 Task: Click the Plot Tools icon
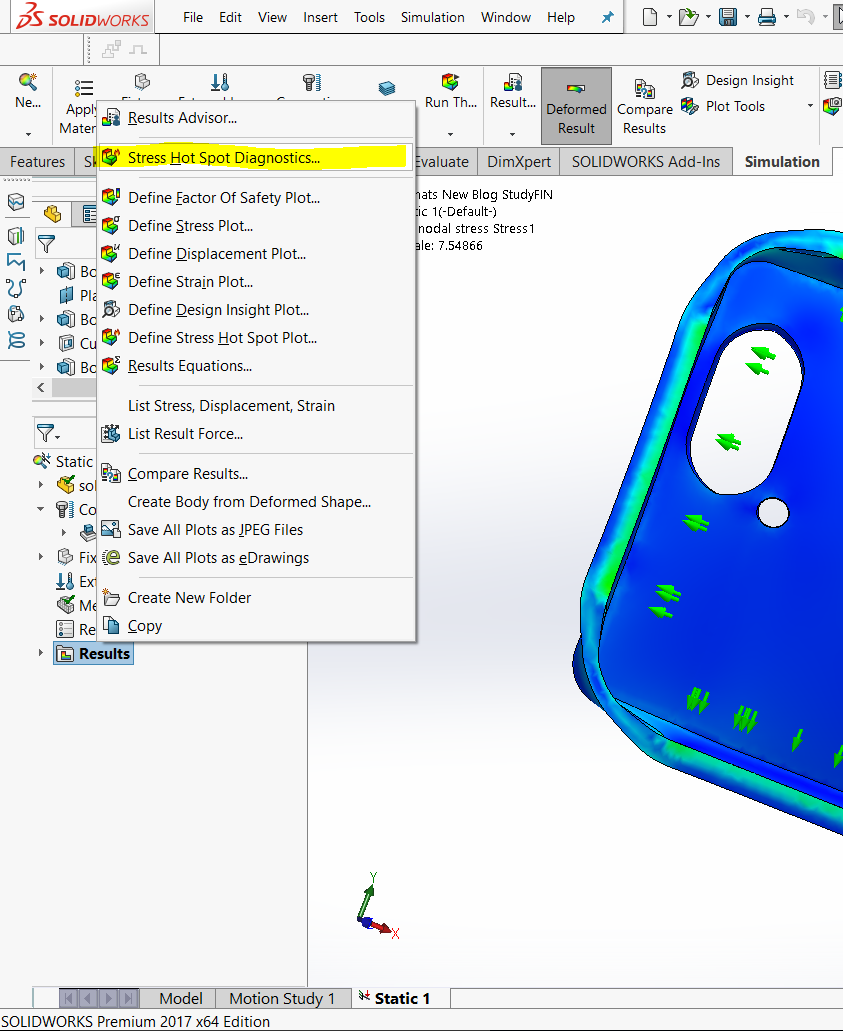click(x=690, y=106)
